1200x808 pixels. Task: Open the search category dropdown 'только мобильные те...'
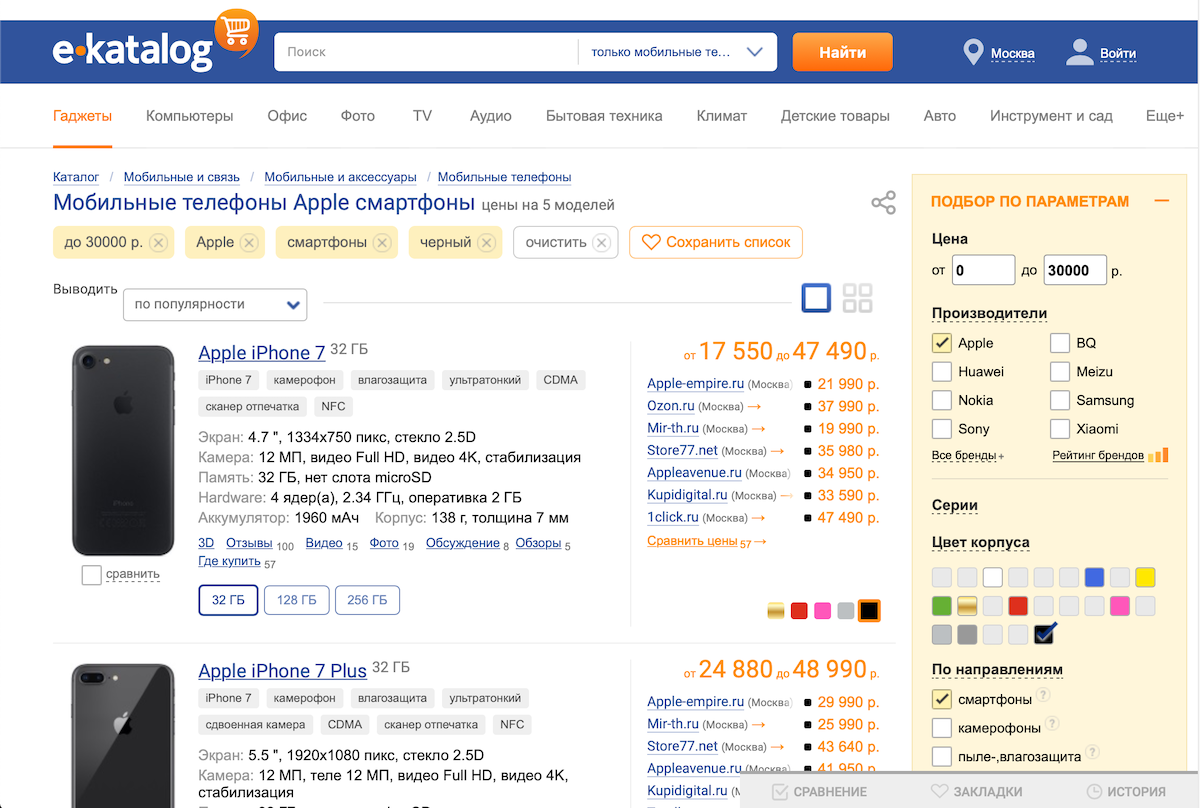(677, 53)
